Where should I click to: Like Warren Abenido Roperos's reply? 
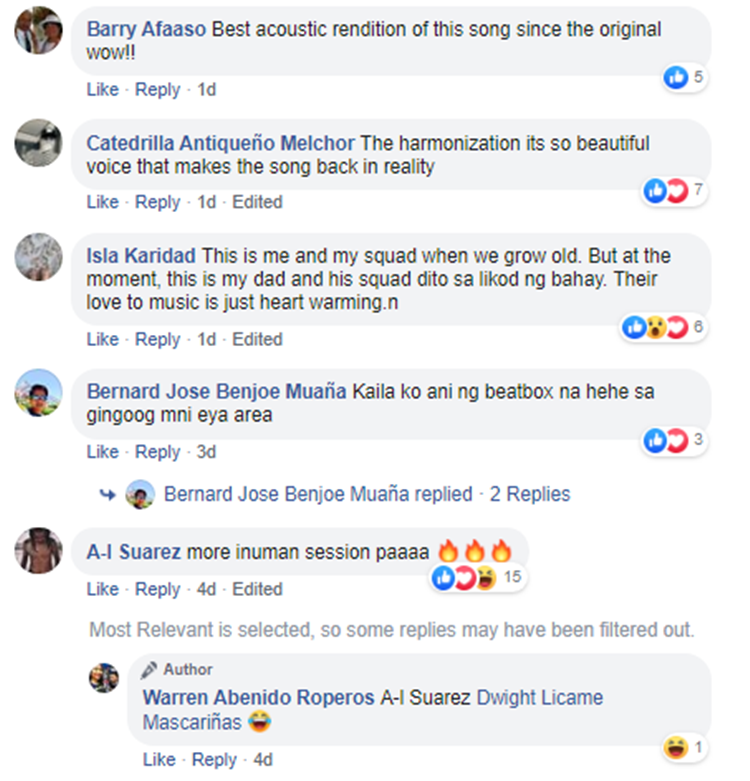pos(158,760)
